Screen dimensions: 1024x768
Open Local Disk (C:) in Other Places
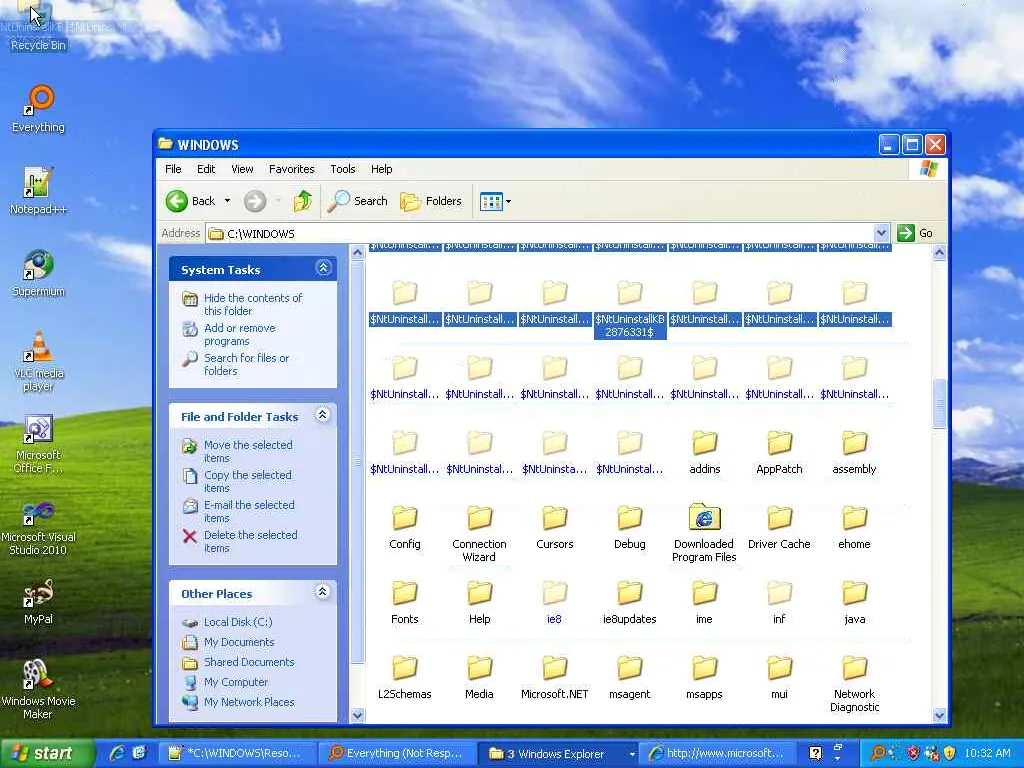coord(238,622)
